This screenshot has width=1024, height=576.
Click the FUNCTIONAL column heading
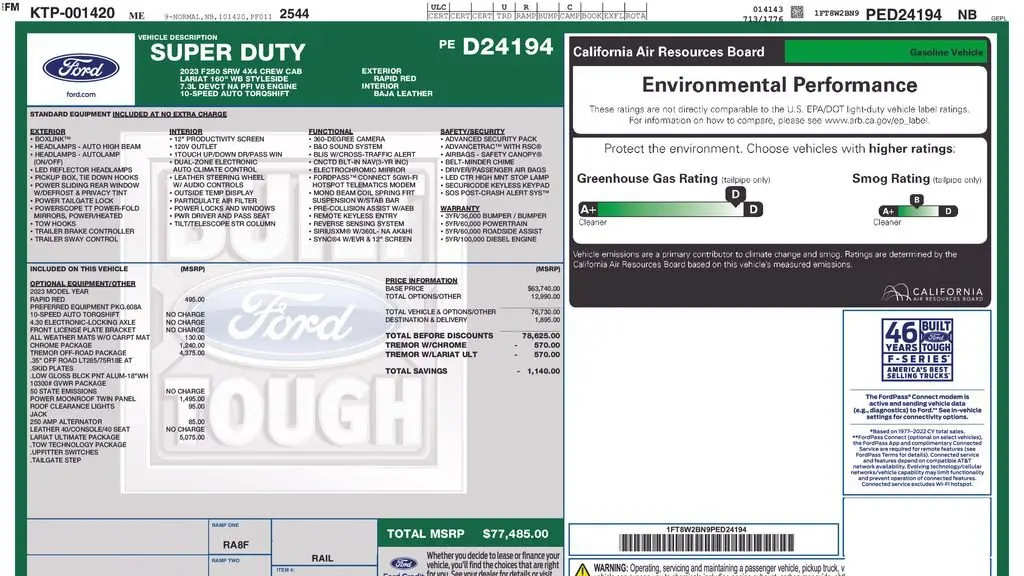tap(330, 132)
